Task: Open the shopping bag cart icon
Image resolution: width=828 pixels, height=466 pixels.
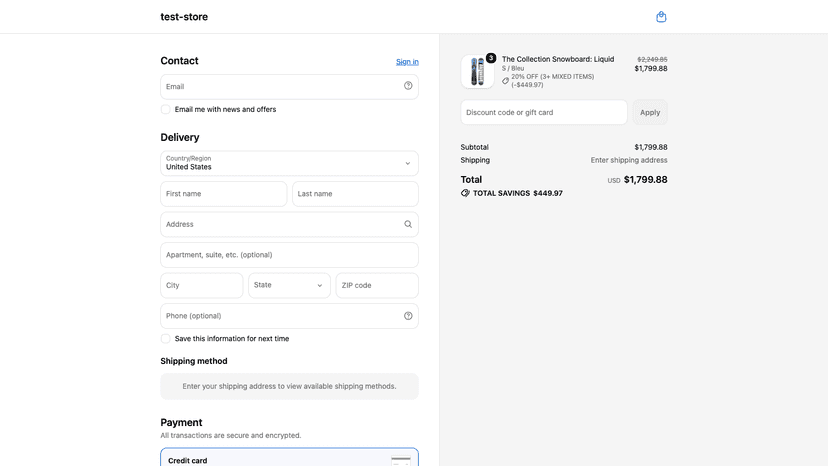Action: [x=661, y=17]
